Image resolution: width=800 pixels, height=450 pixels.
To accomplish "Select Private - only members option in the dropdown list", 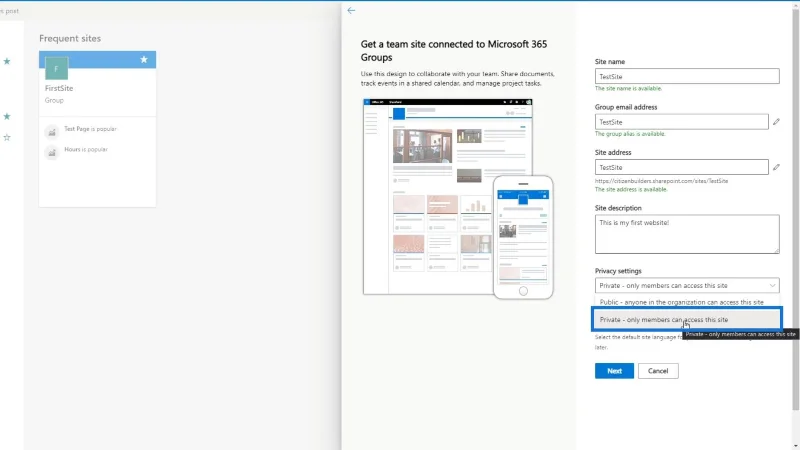I will 687,319.
